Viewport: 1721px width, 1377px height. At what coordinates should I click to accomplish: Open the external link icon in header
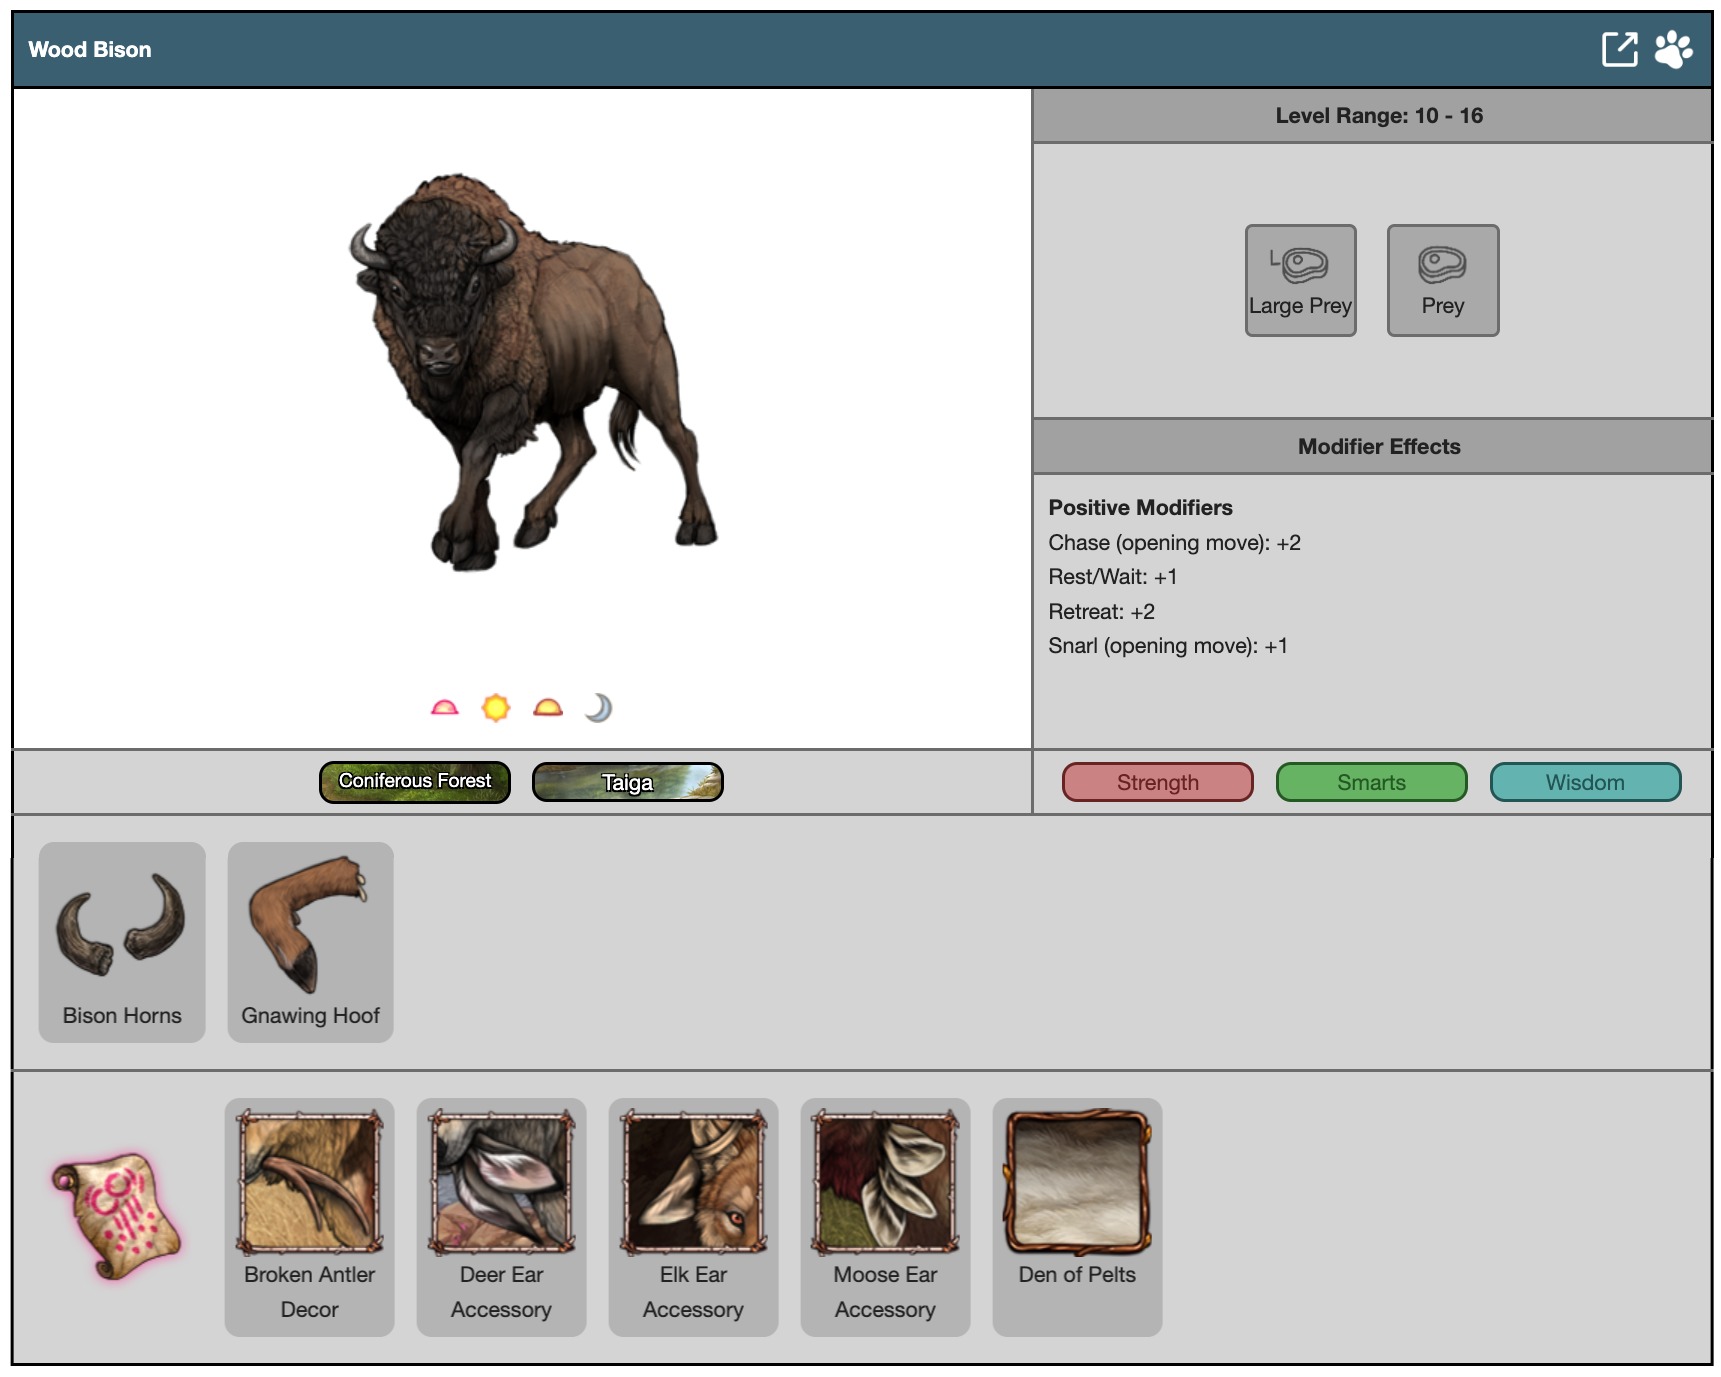pyautogui.click(x=1619, y=49)
